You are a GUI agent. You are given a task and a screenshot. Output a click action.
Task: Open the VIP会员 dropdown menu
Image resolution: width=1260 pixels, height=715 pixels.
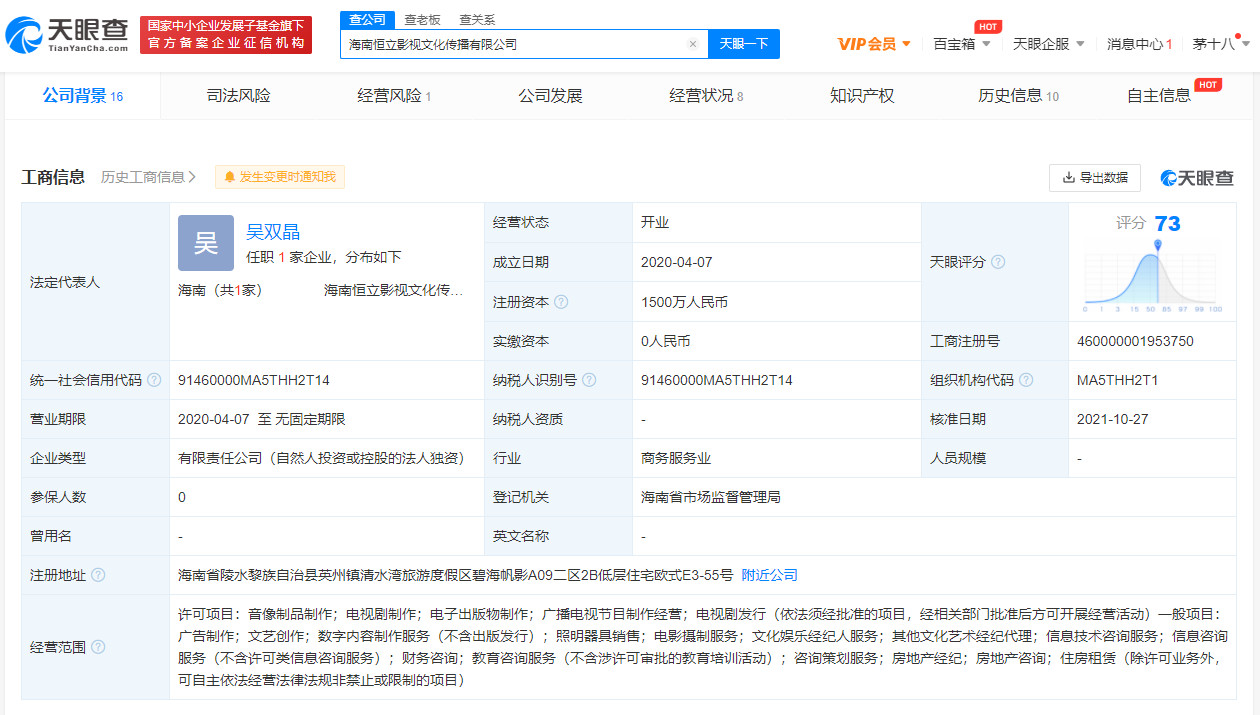(x=874, y=44)
